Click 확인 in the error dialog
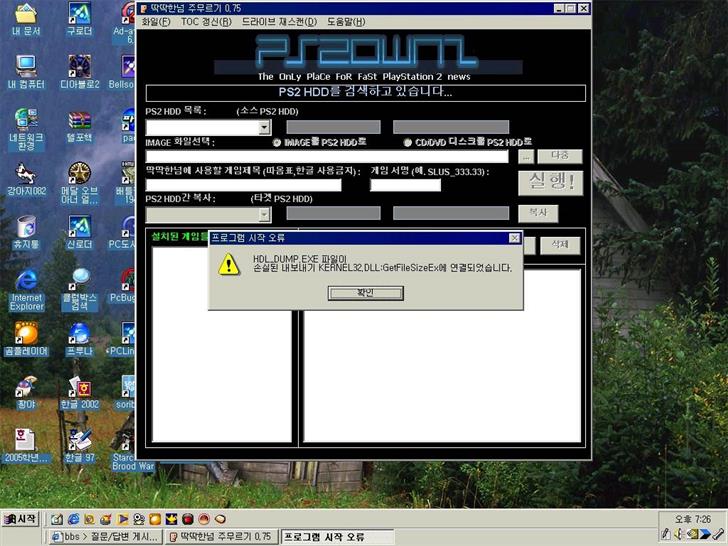The height and width of the screenshot is (546, 728). 365,292
